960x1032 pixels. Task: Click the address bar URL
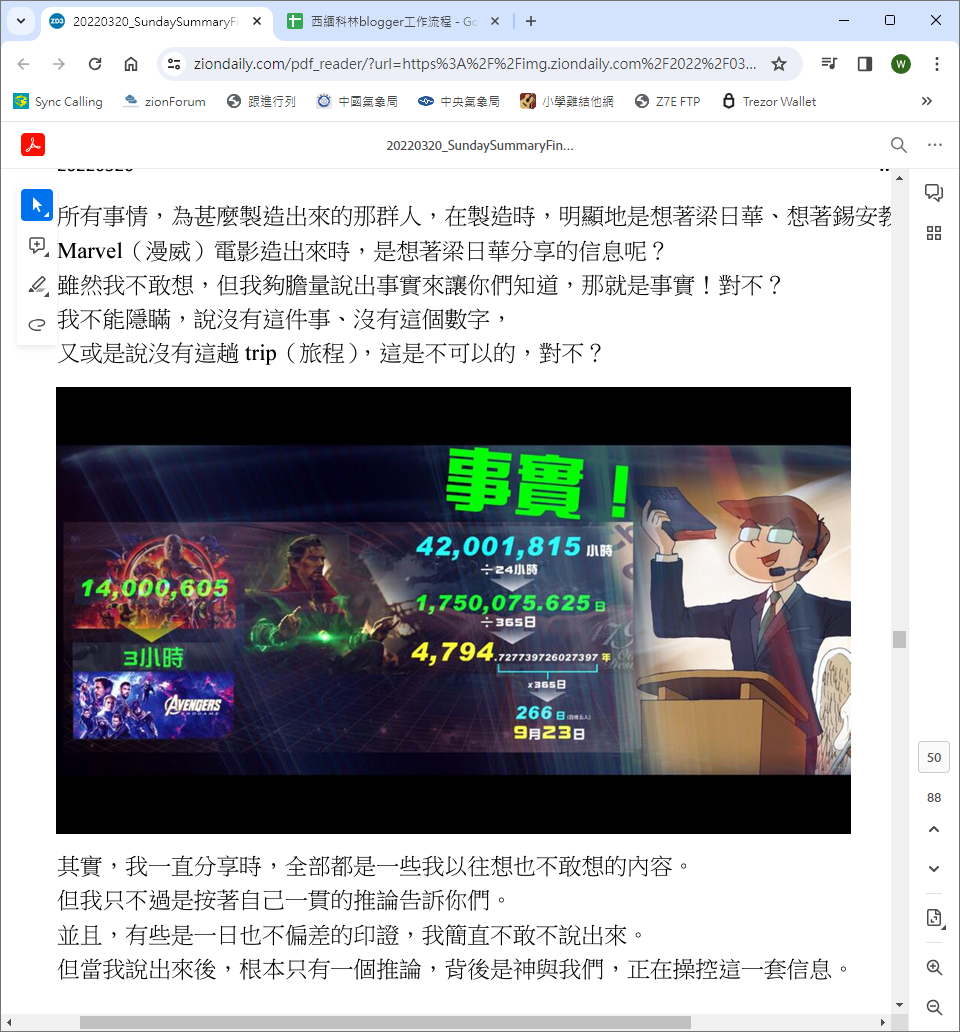[x=474, y=64]
